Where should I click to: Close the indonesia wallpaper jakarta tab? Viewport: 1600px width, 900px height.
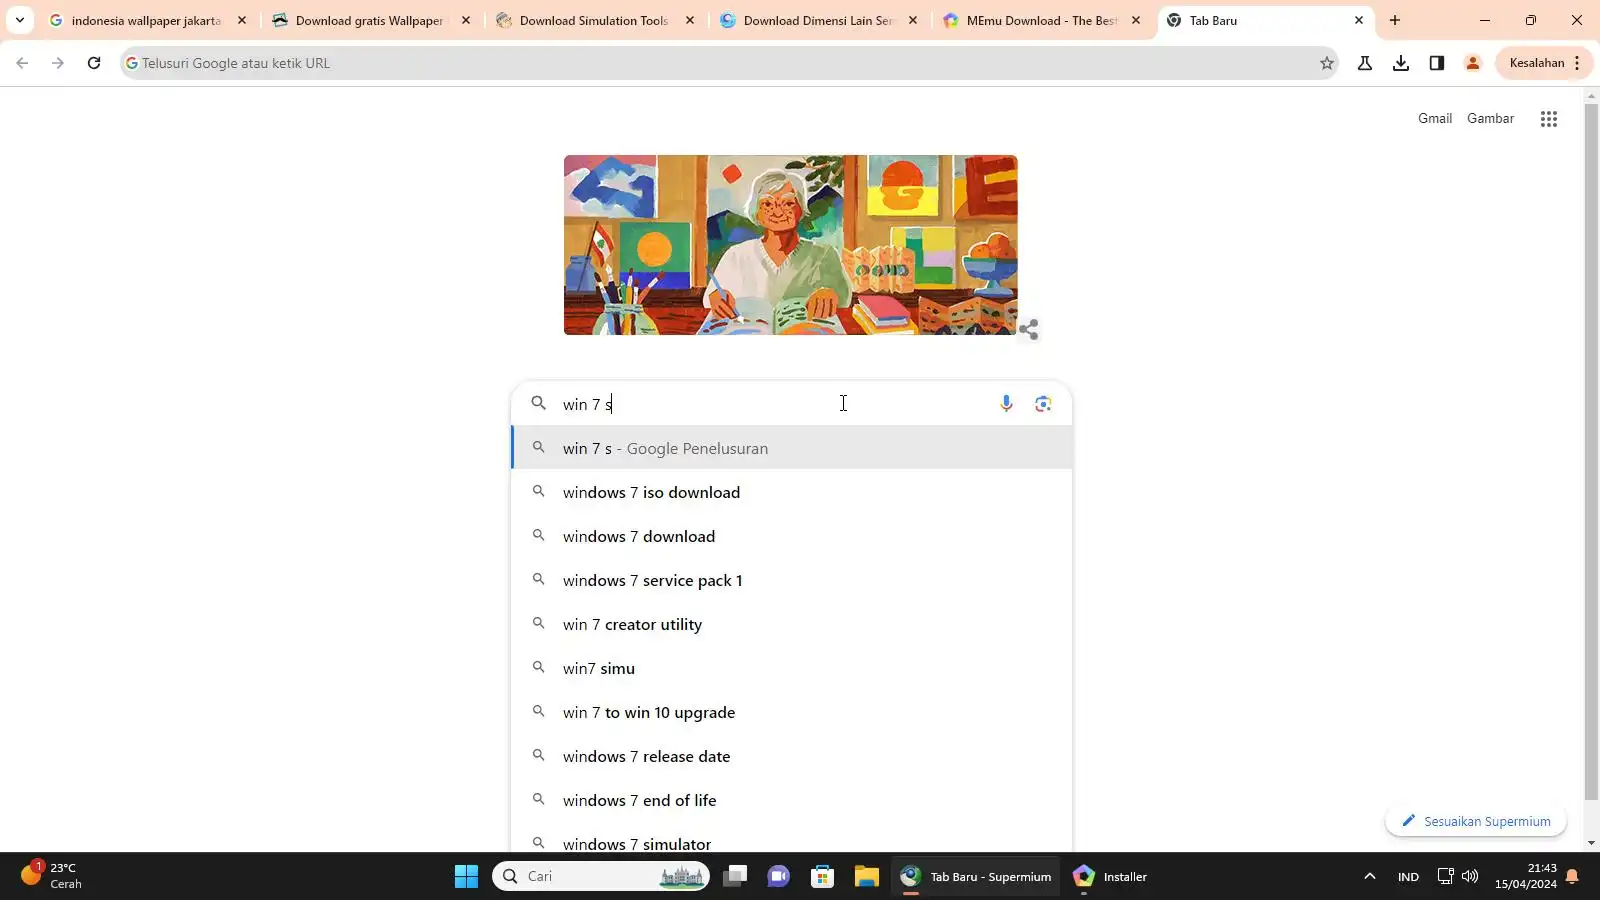click(242, 20)
